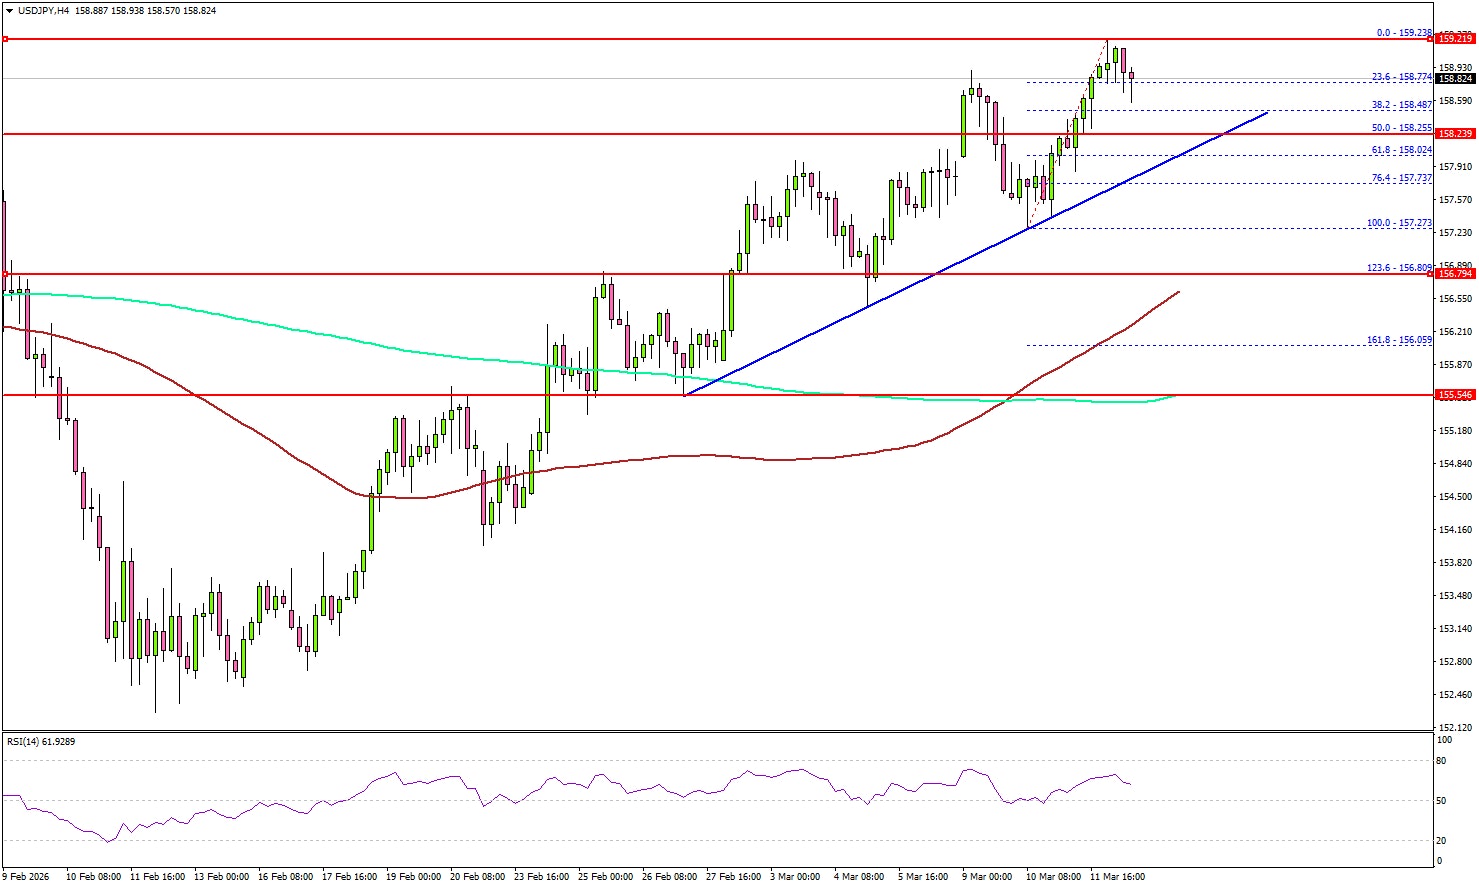Click the black 158.824 current price tag
Image resolution: width=1479 pixels, height=888 pixels.
1454,78
